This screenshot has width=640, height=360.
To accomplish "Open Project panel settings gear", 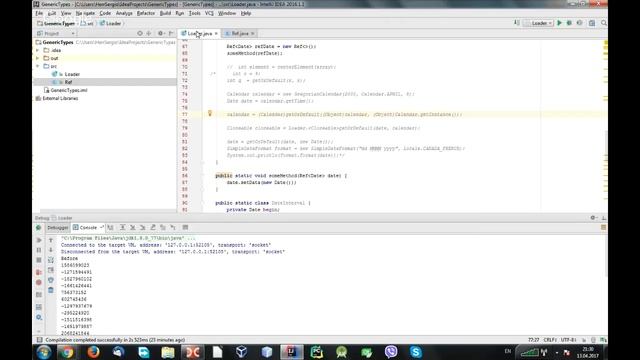I will [160, 33].
